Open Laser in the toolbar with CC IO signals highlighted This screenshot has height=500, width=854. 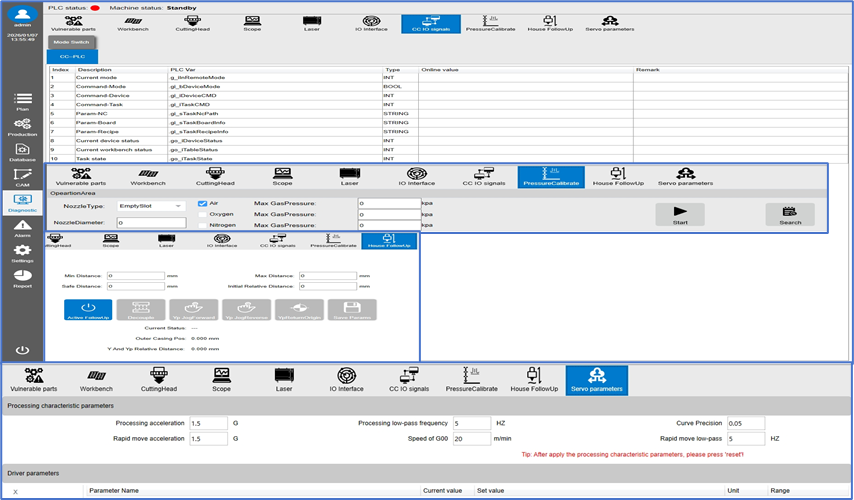312,23
